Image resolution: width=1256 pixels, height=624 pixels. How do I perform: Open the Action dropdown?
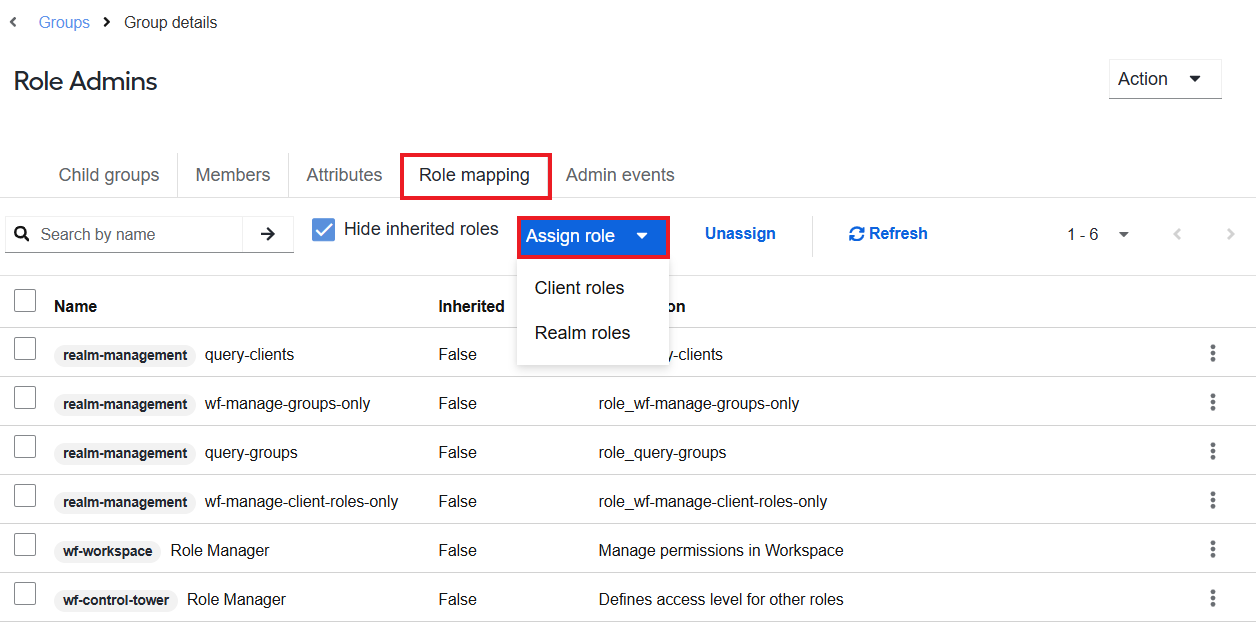coord(1165,79)
